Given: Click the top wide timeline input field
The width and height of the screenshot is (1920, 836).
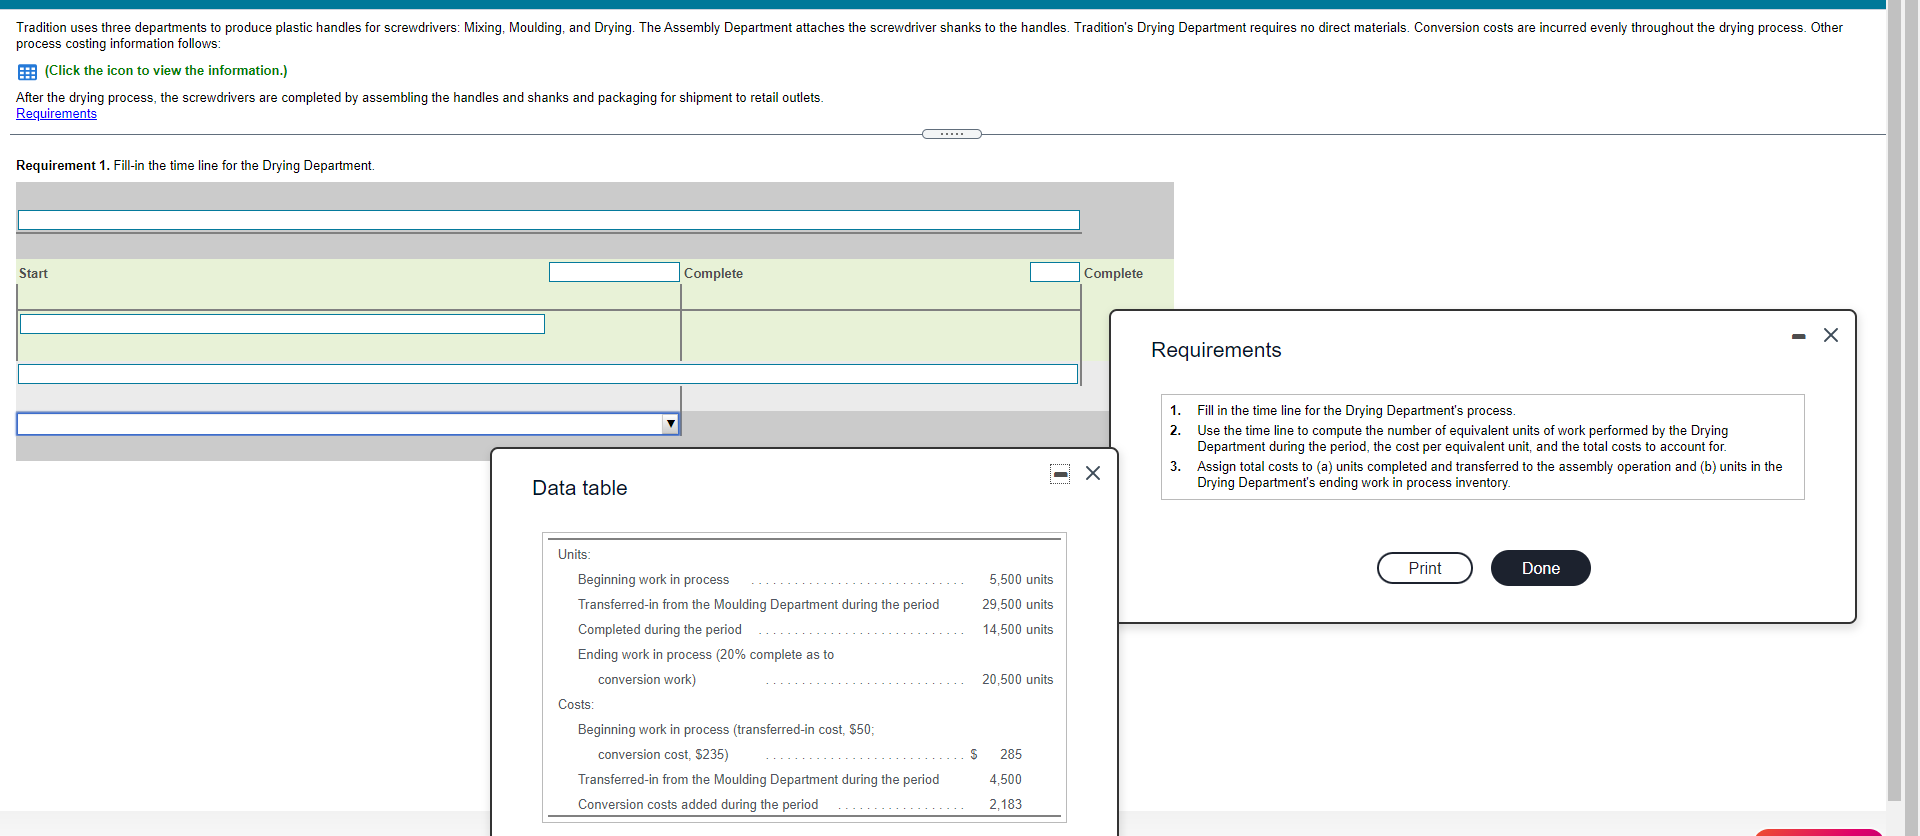Looking at the screenshot, I should pyautogui.click(x=548, y=220).
